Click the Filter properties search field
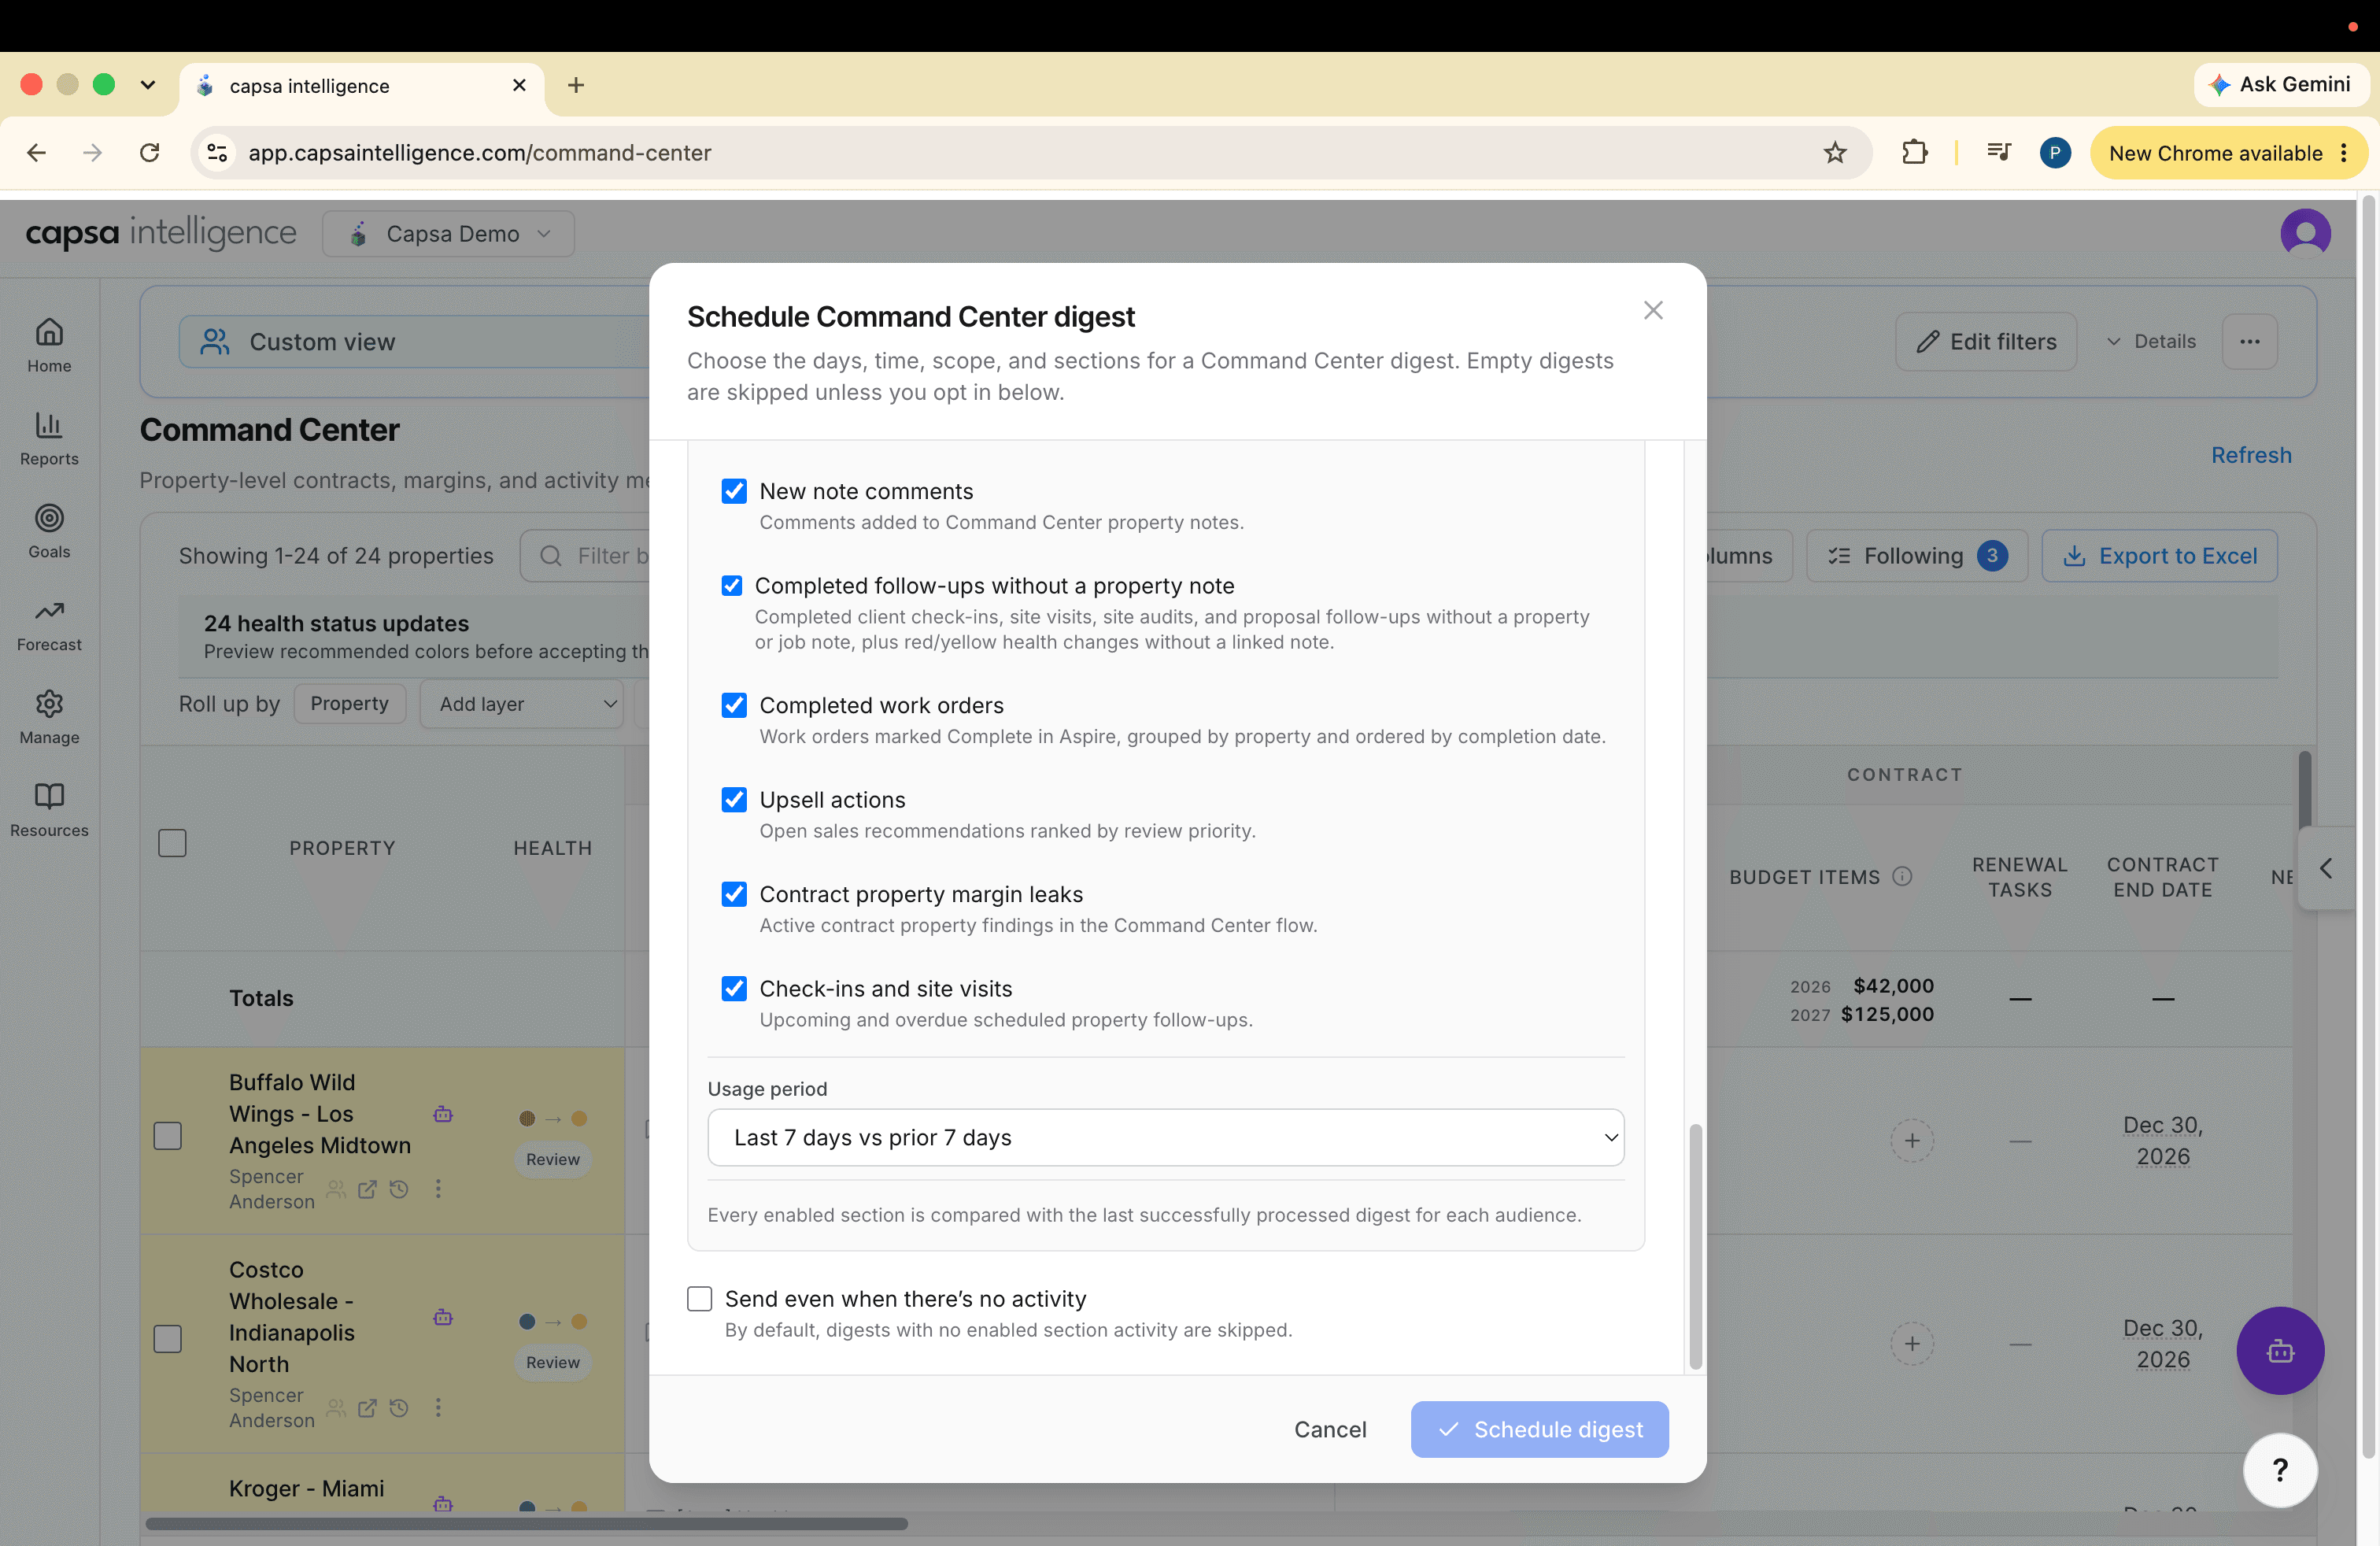The height and width of the screenshot is (1546, 2380). [586, 556]
